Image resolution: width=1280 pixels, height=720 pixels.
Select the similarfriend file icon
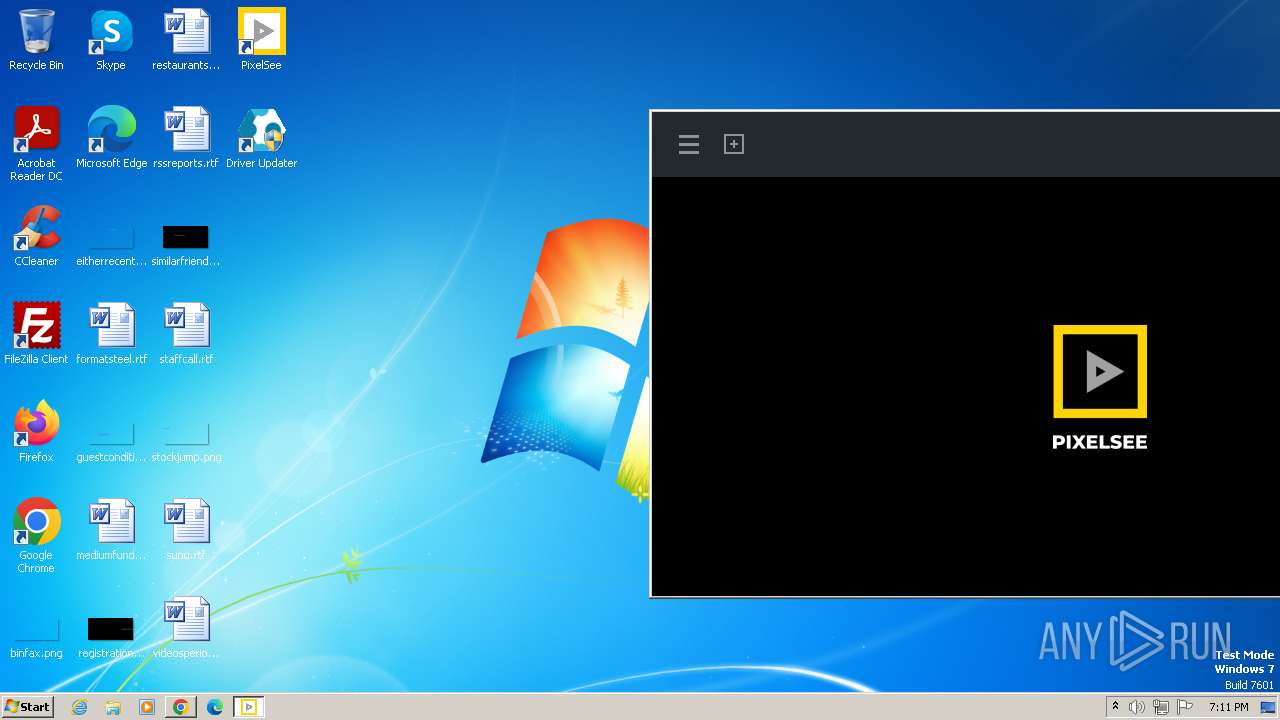[186, 245]
